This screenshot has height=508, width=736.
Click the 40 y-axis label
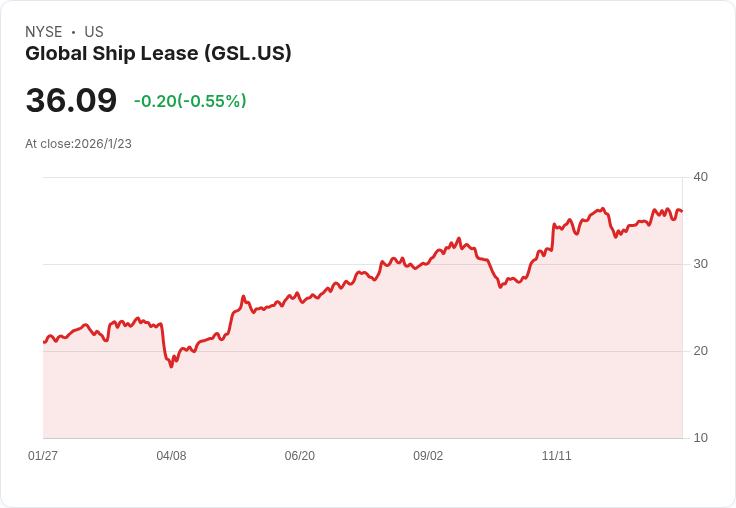(700, 177)
